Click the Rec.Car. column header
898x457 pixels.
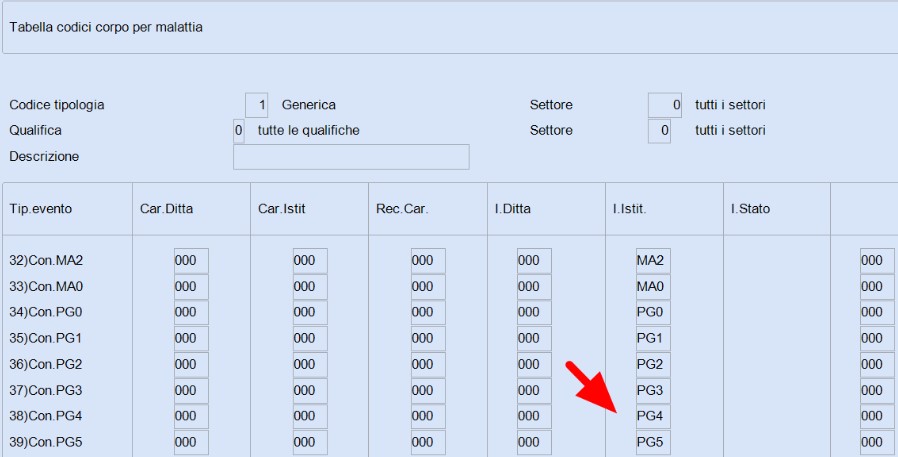(401, 209)
